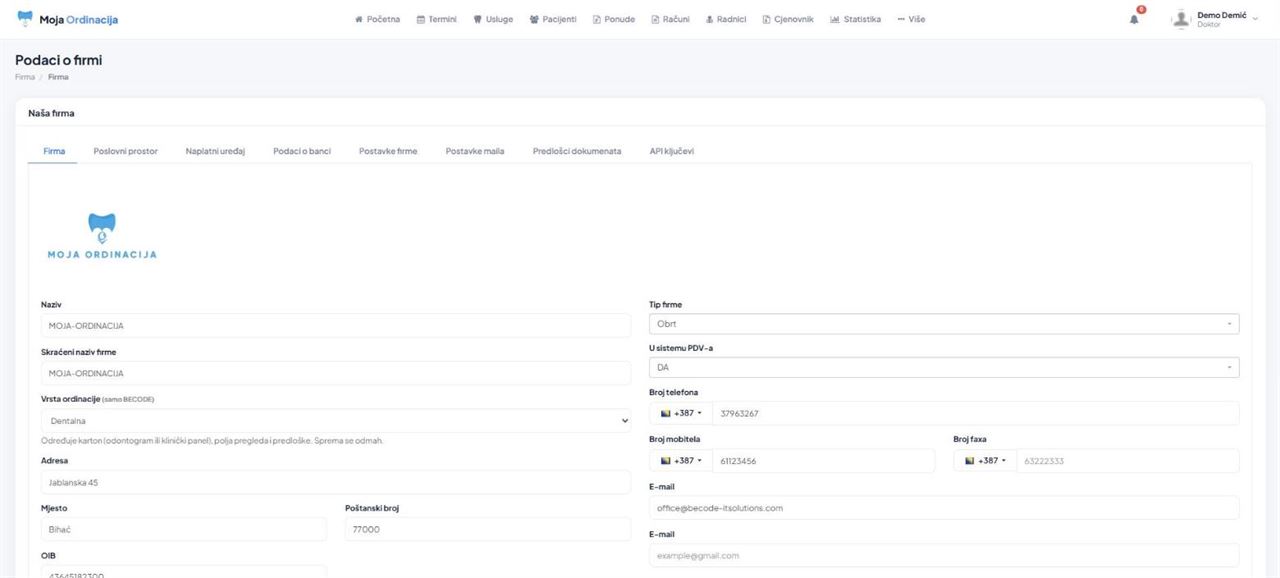Click the Broj telefona number field
Image resolution: width=1280 pixels, height=578 pixels.
pos(975,413)
